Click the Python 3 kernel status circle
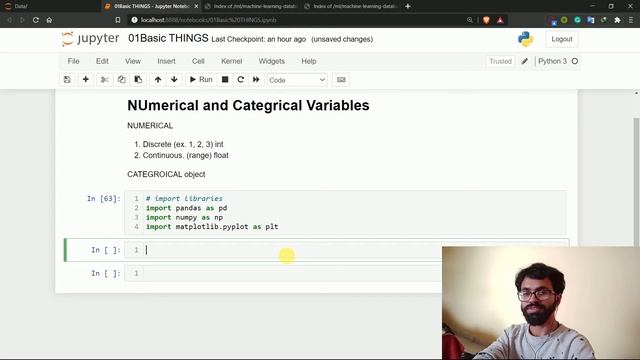The width and height of the screenshot is (640, 360). click(575, 61)
